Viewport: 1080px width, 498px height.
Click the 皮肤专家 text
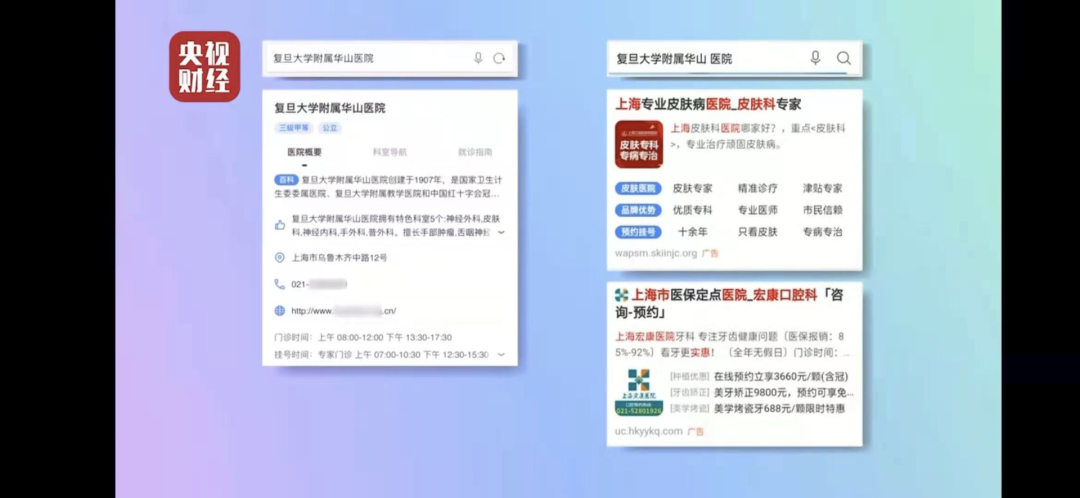(x=693, y=188)
